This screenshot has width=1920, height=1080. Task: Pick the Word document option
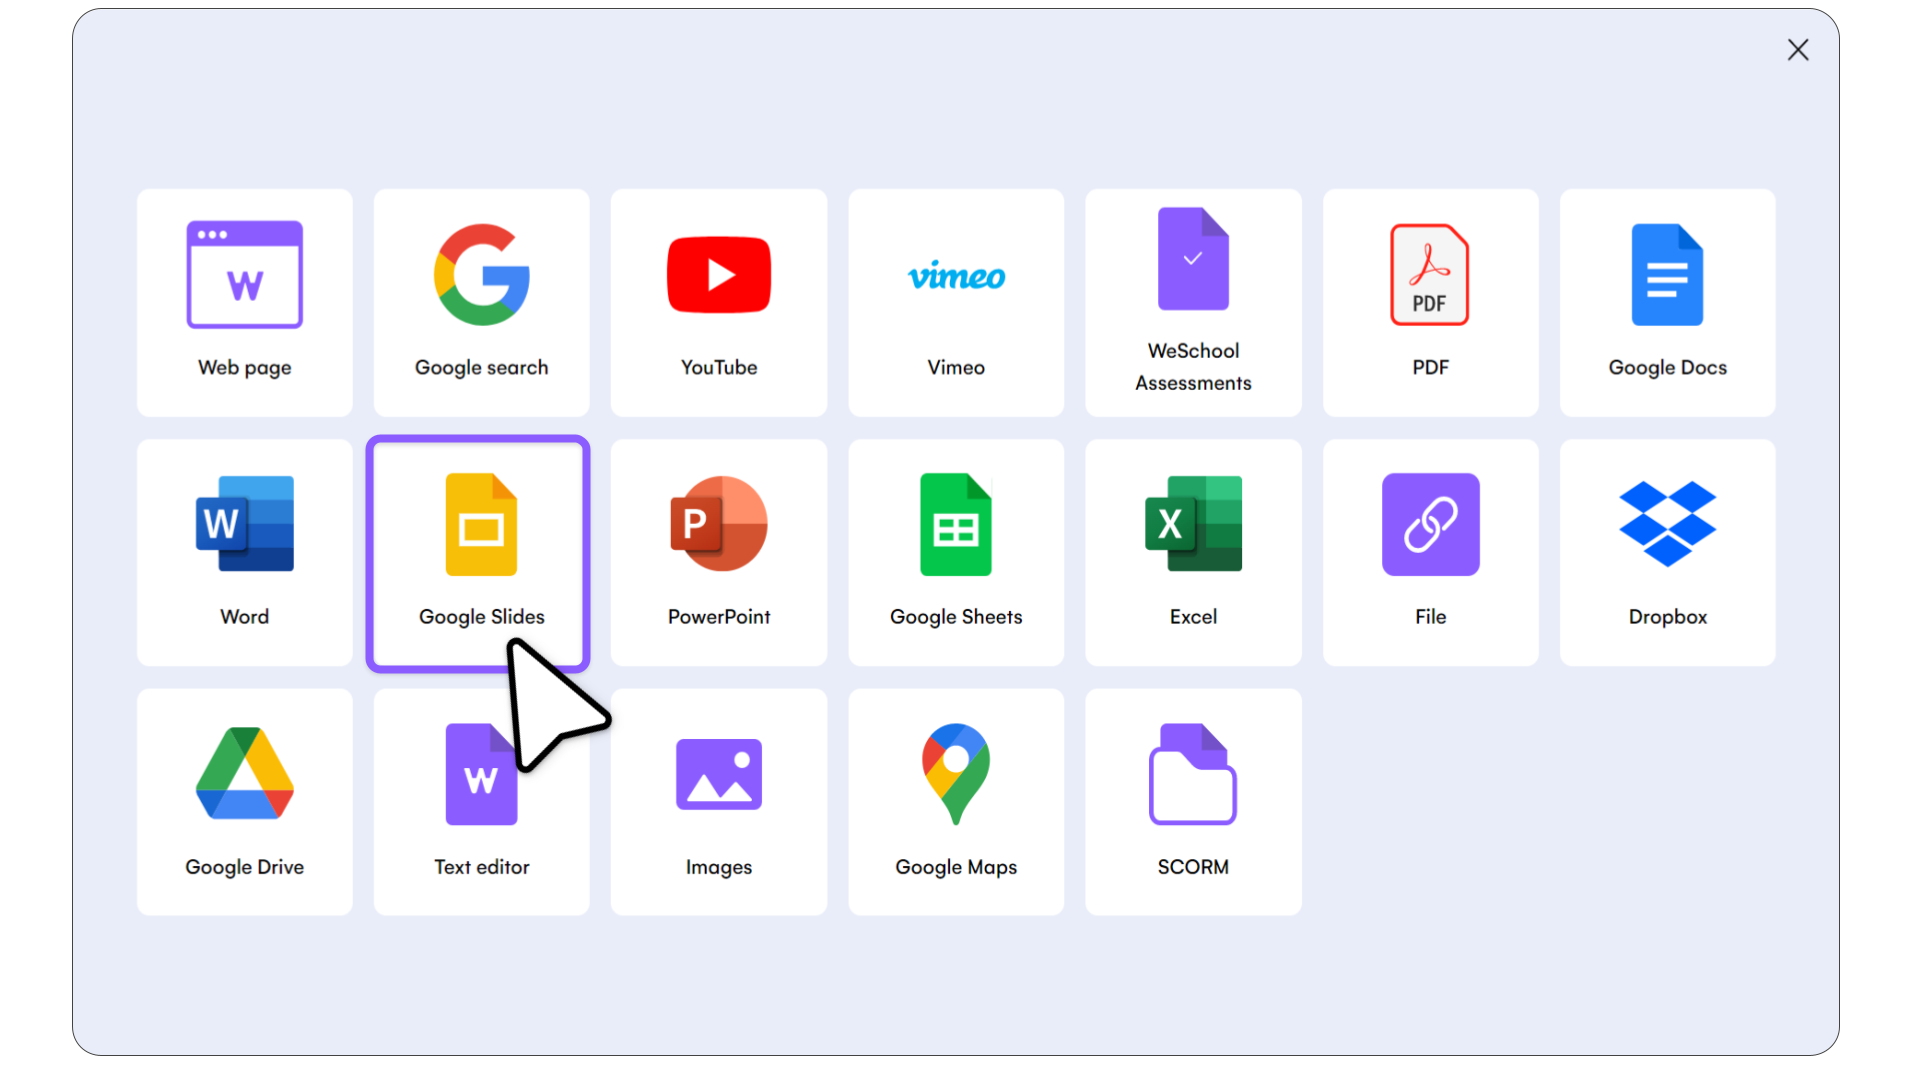pyautogui.click(x=245, y=553)
